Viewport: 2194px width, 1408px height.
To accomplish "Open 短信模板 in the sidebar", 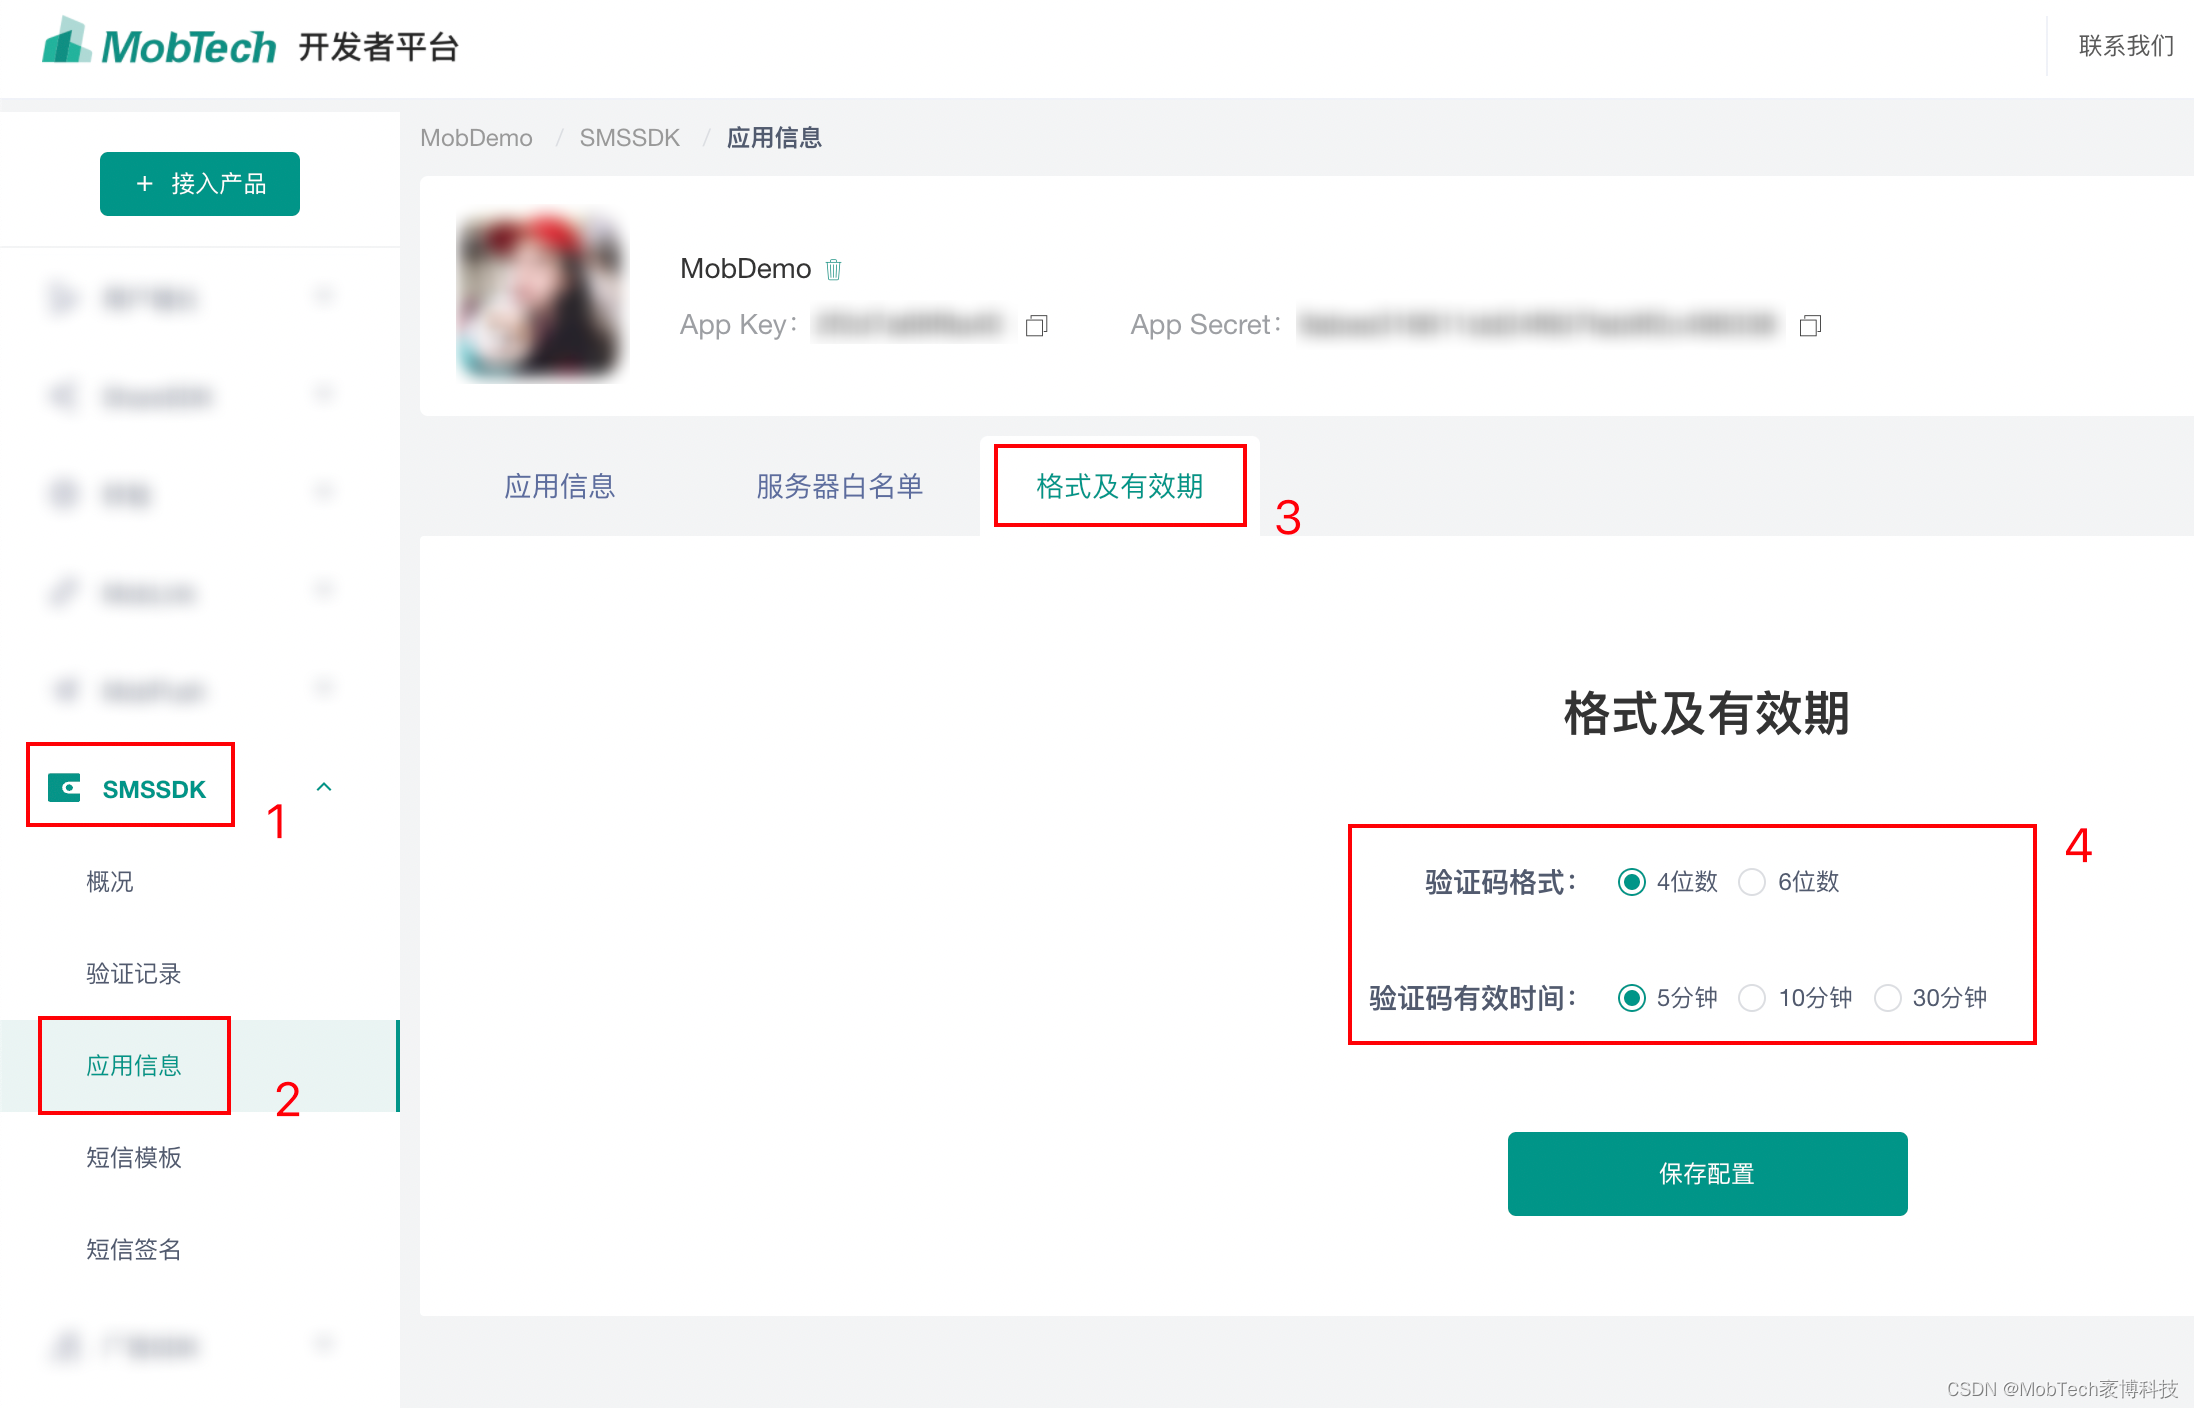I will (x=134, y=1158).
